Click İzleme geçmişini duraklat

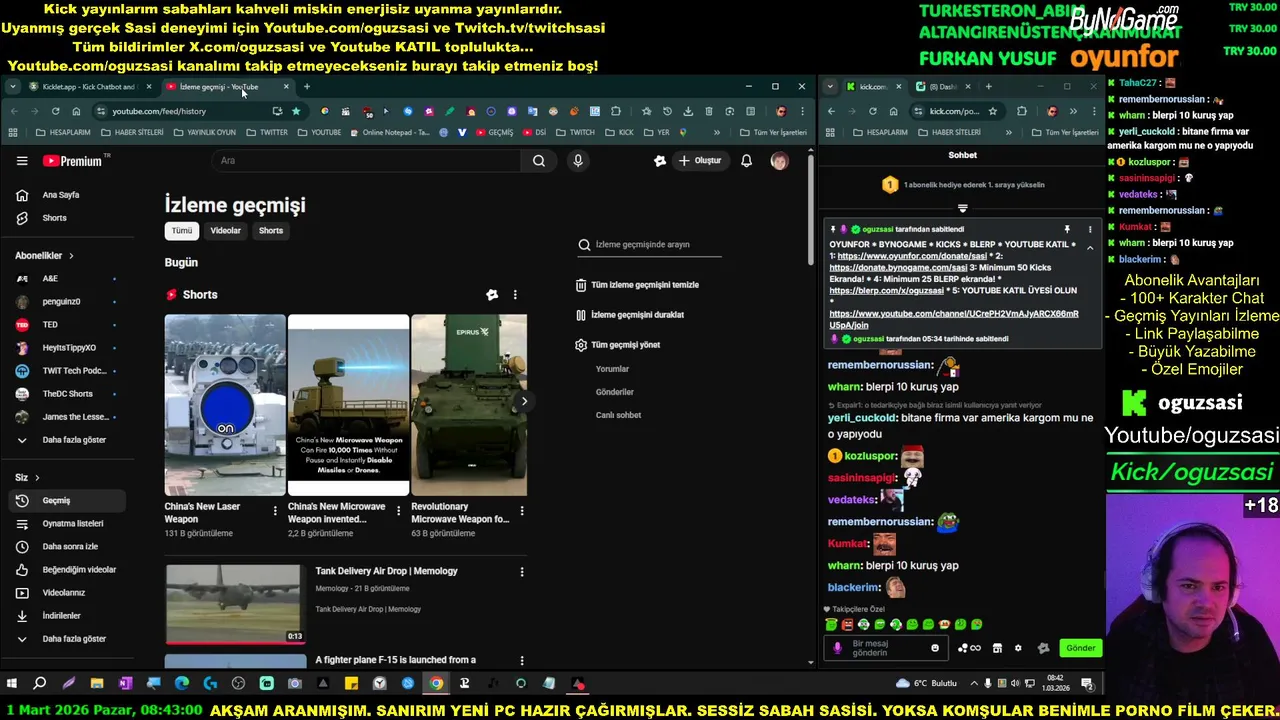point(629,315)
